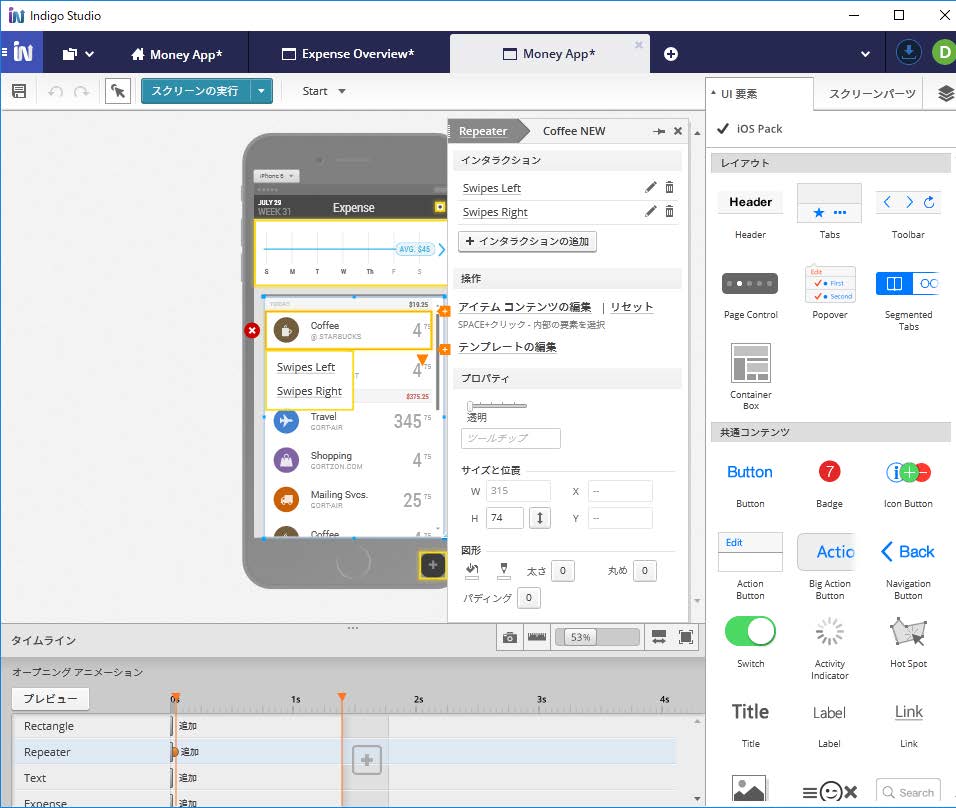
Task: Click the camera snapshot icon in the timeline
Action: pos(510,637)
